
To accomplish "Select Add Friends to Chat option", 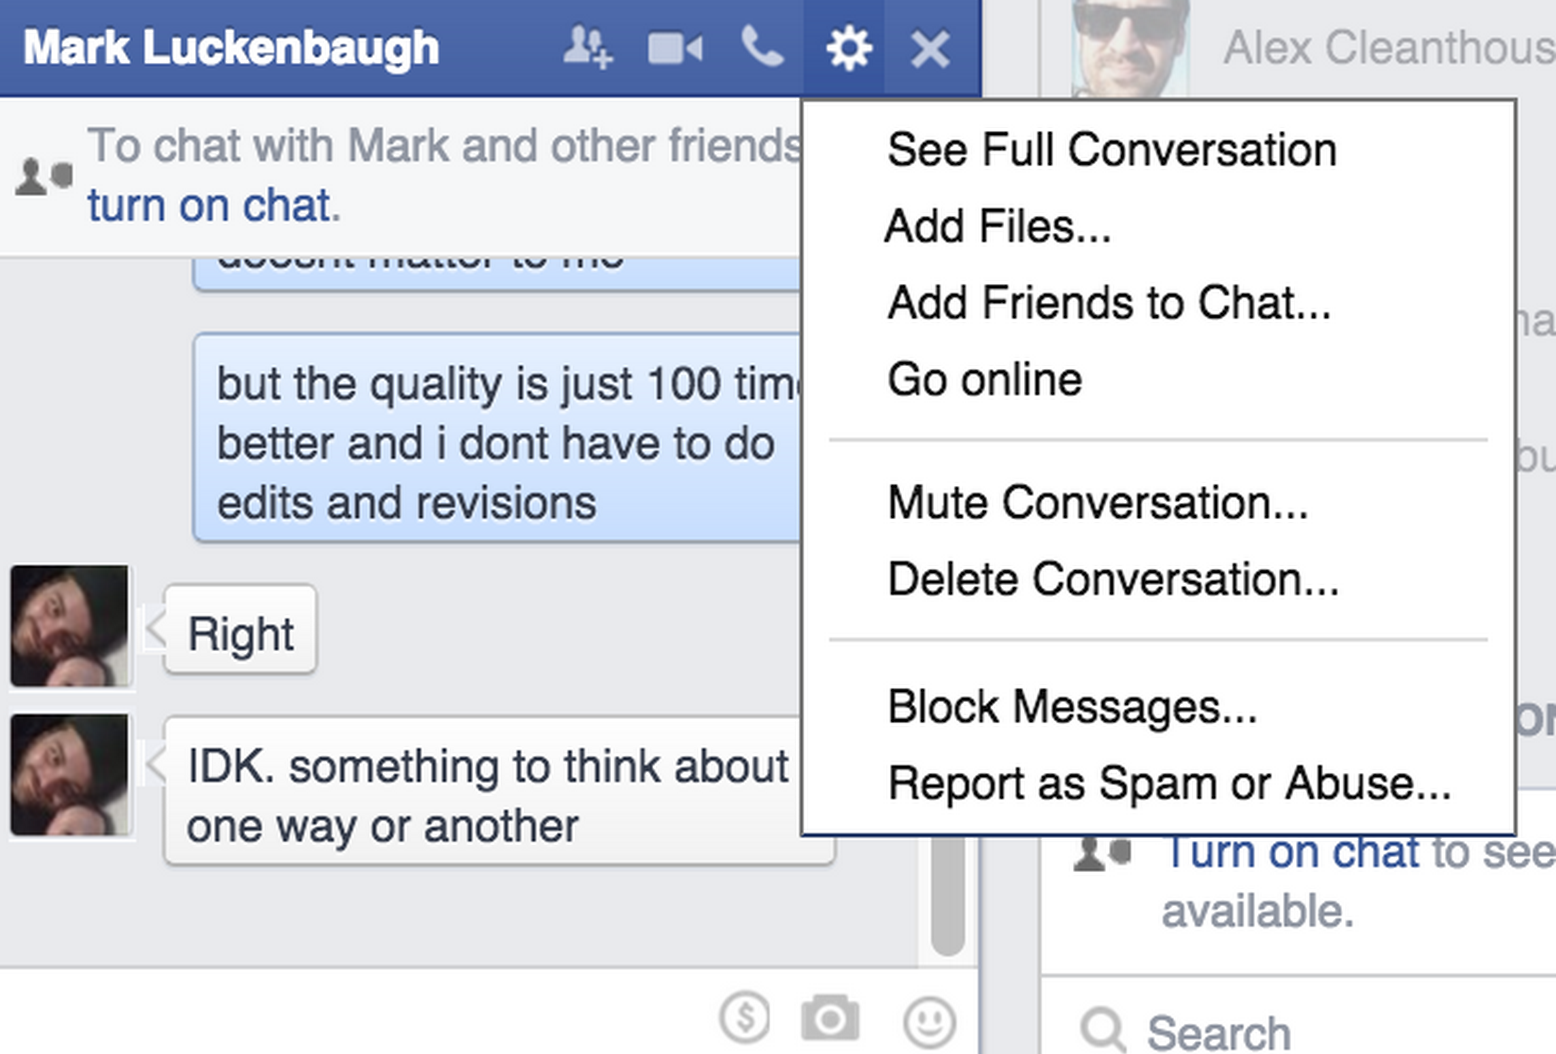I will 1108,302.
